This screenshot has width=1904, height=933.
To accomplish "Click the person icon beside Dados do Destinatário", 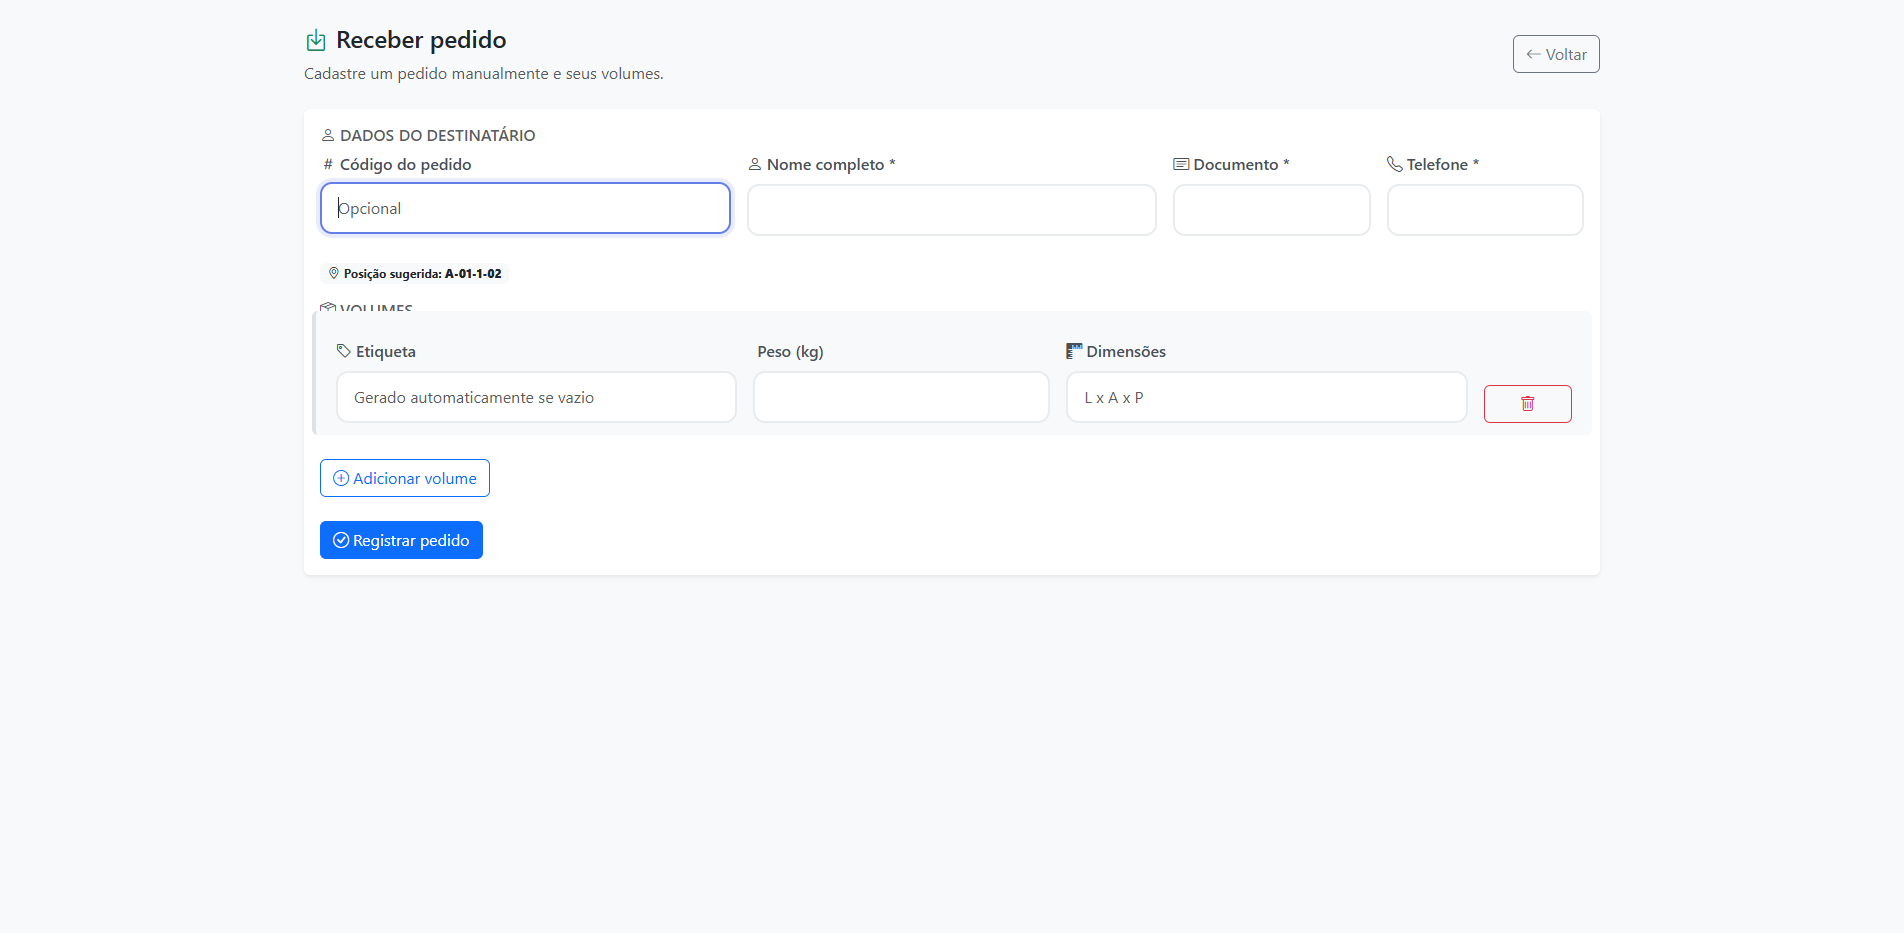I will tap(328, 135).
